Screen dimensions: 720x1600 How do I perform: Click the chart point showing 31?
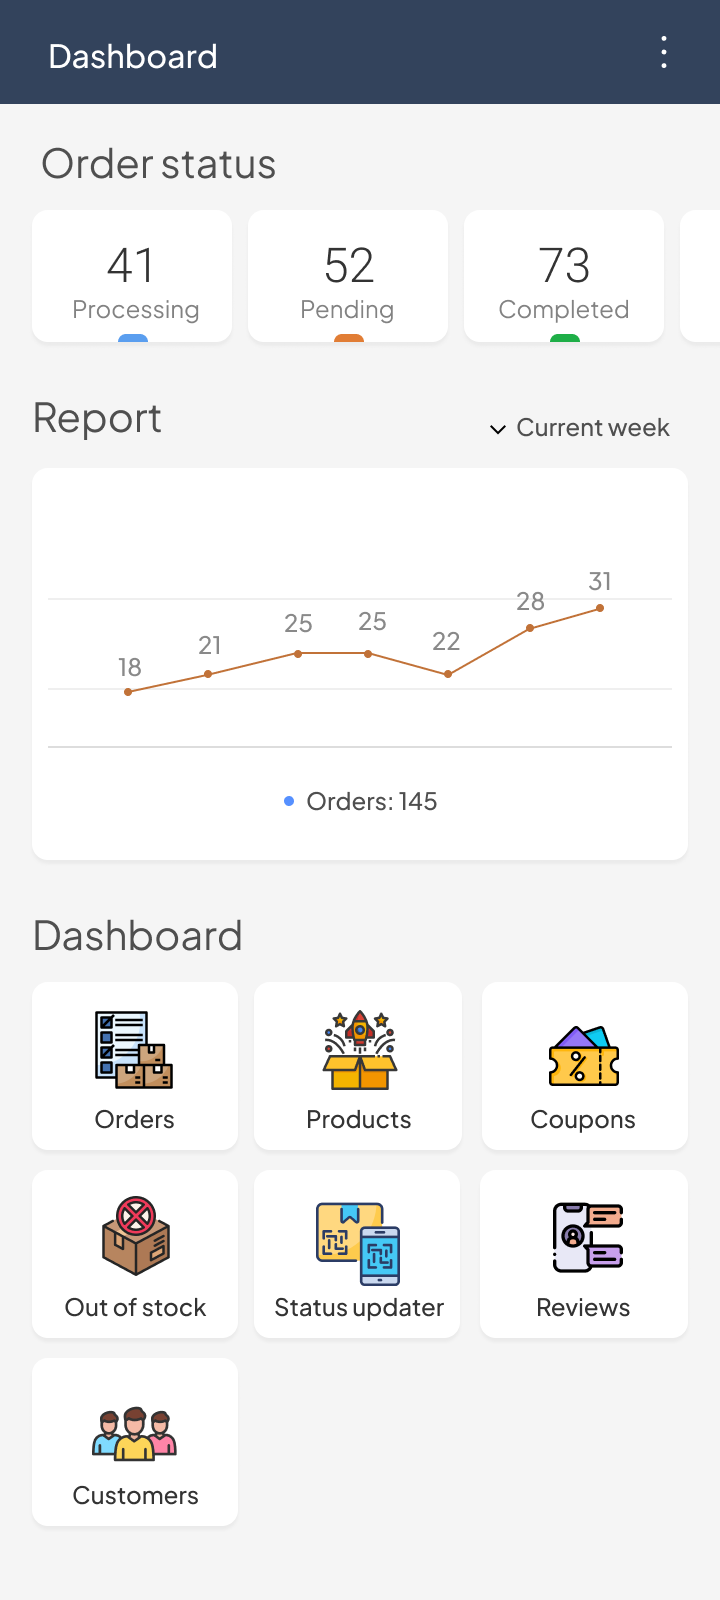coord(600,607)
